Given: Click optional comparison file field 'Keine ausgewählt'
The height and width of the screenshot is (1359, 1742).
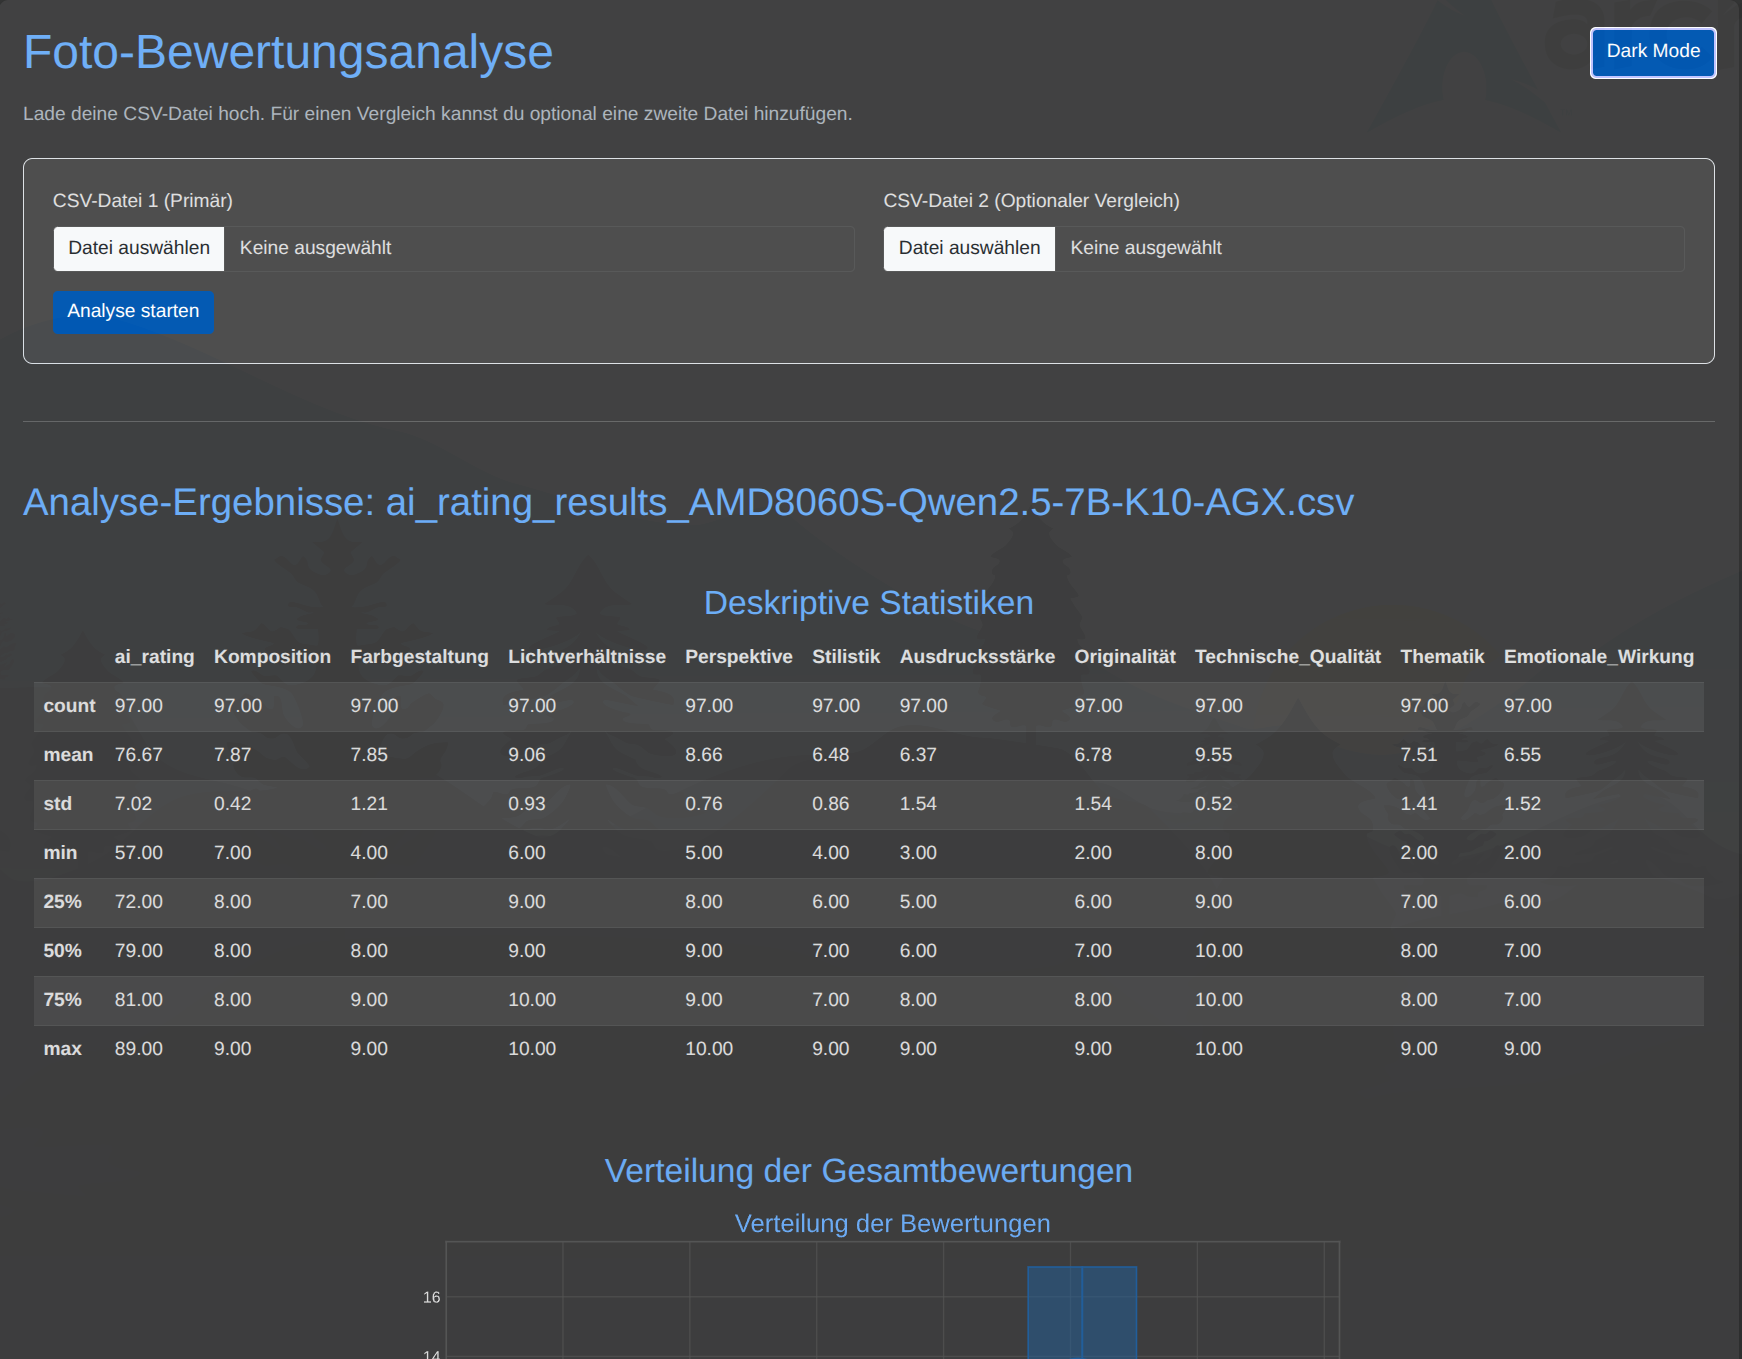Looking at the screenshot, I should [1368, 248].
